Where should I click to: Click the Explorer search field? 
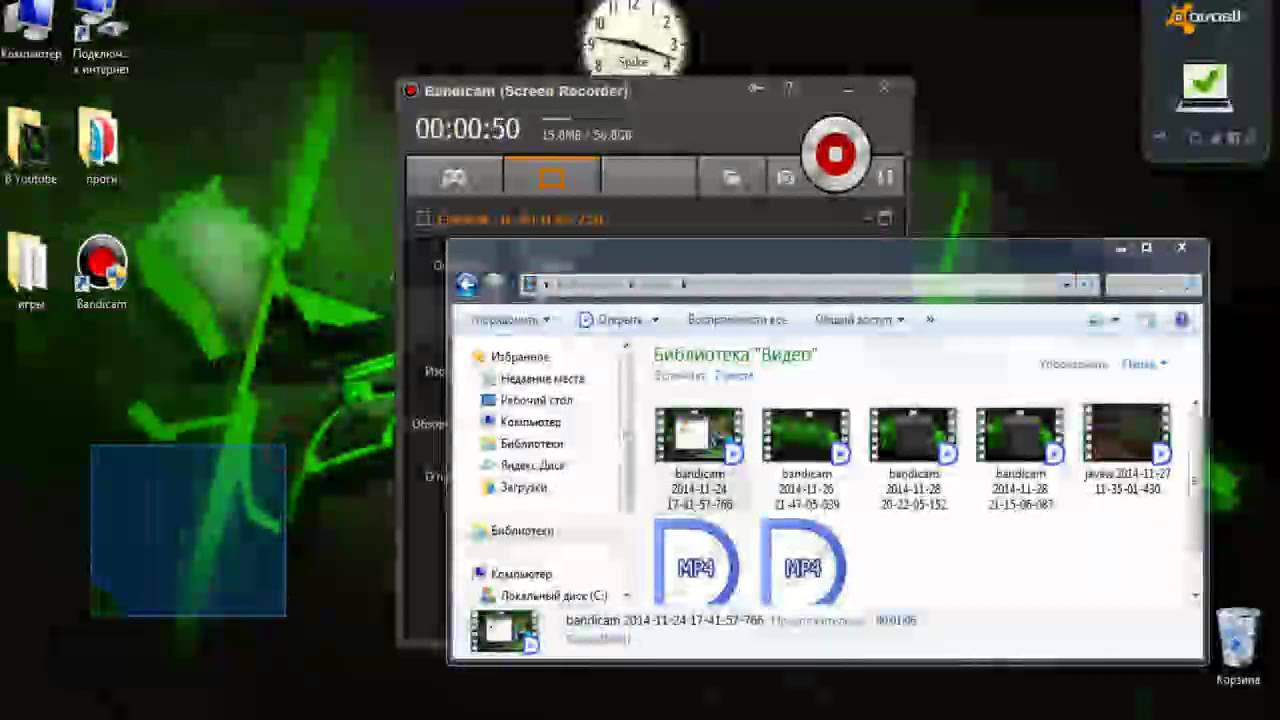[x=1152, y=284]
